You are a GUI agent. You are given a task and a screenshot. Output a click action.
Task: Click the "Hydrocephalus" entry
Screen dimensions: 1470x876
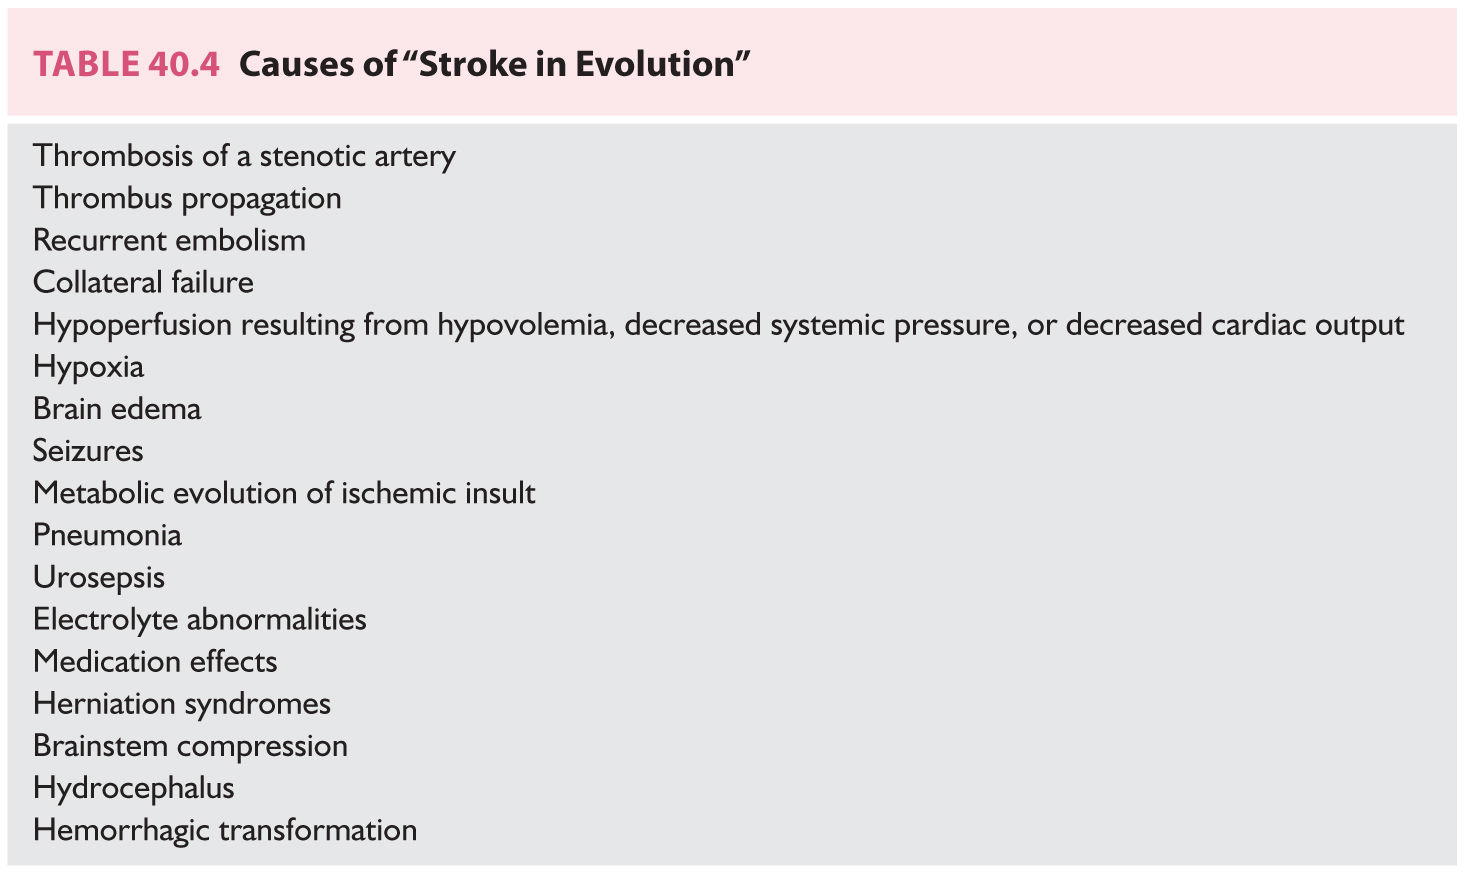tap(134, 788)
